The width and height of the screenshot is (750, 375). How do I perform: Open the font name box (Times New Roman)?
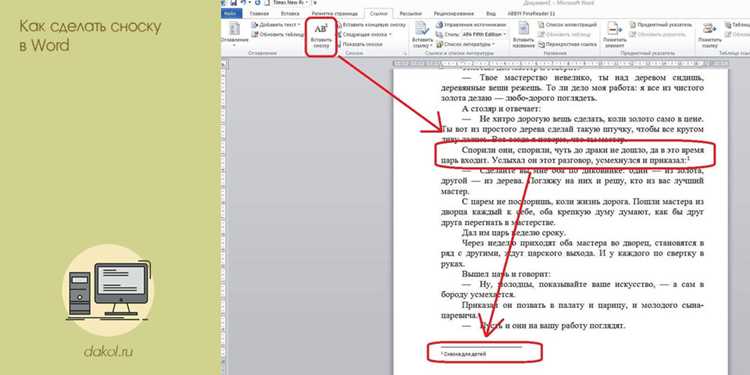(x=291, y=3)
